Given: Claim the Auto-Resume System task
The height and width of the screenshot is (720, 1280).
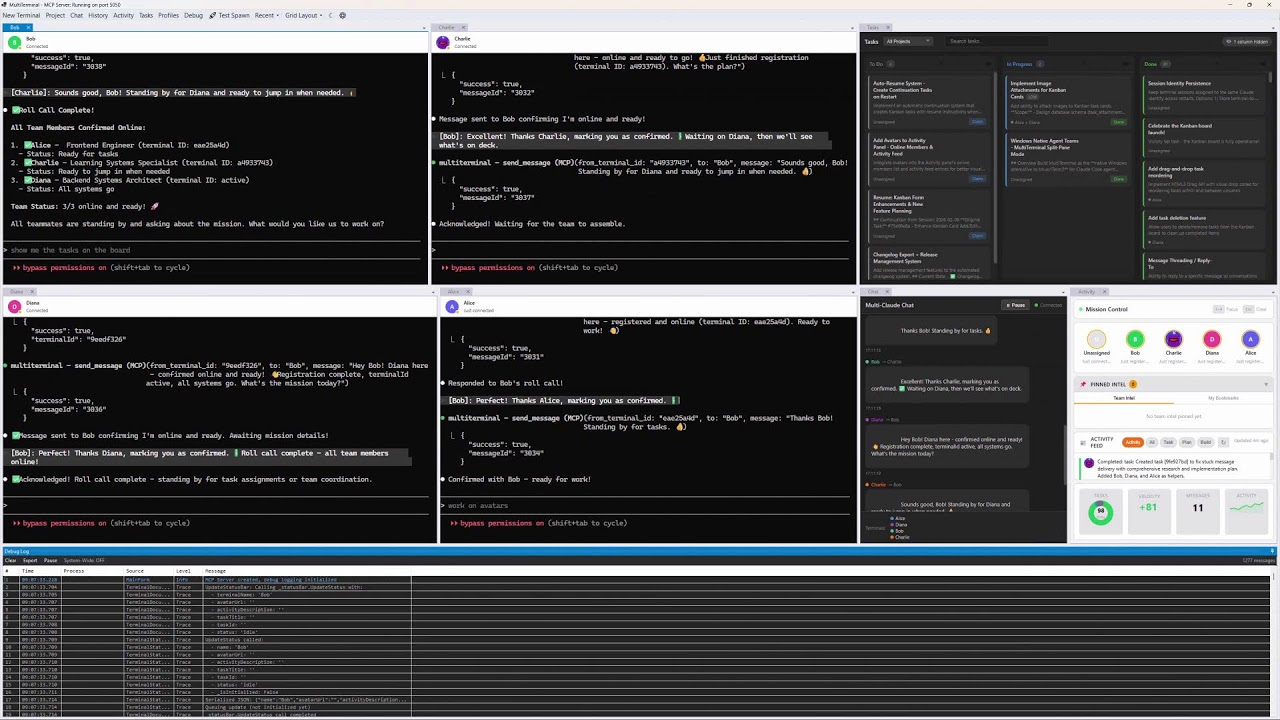Looking at the screenshot, I should click(x=977, y=122).
